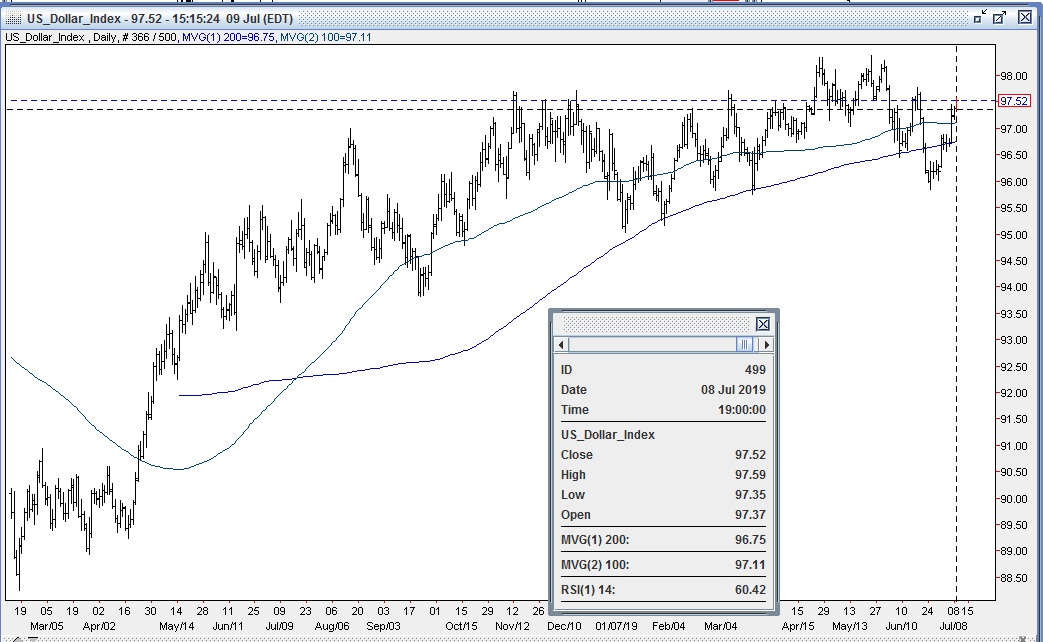Click the '01/07/19' date axis label
Image resolution: width=1043 pixels, height=642 pixels.
(617, 626)
